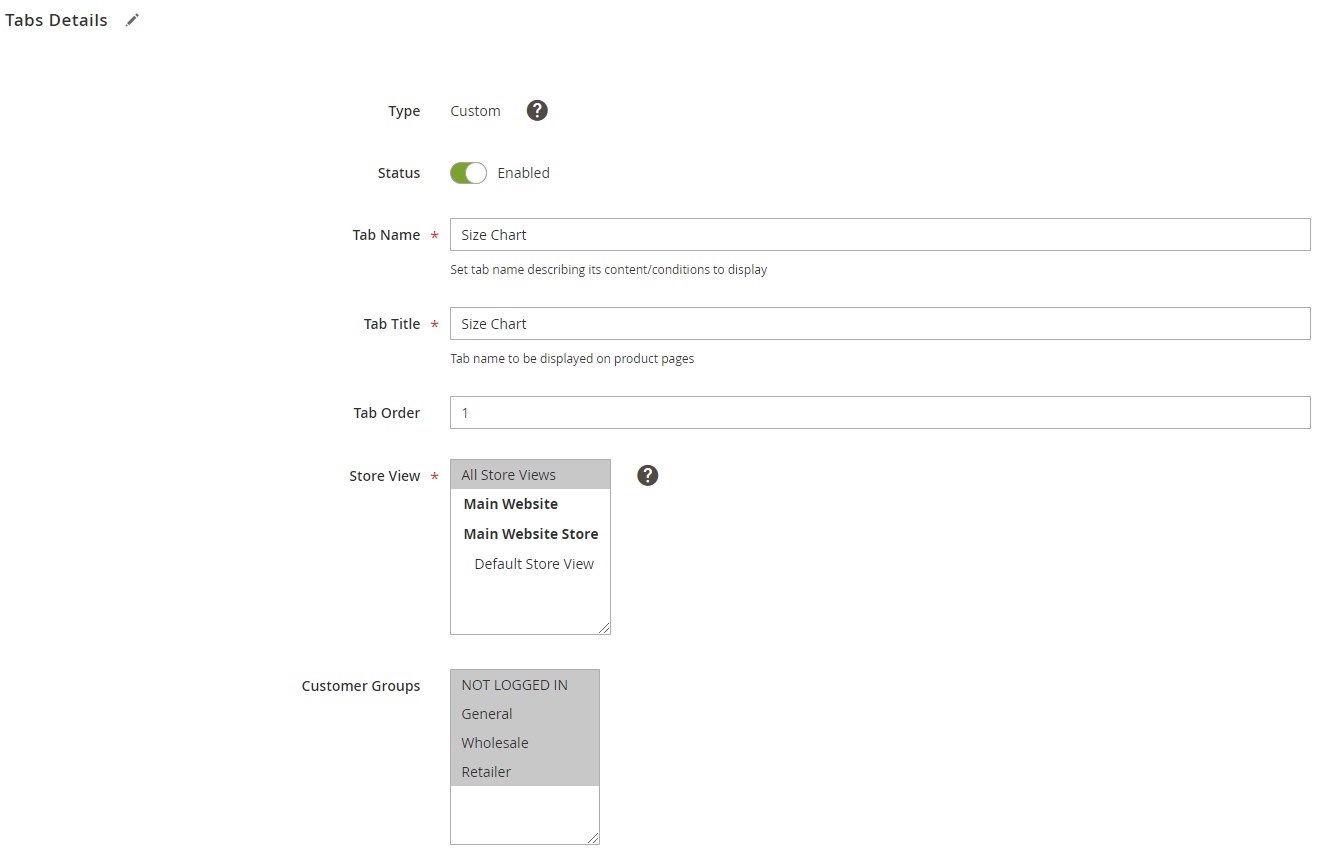Select Default Store View option
This screenshot has height=850, width=1319.
pos(530,564)
